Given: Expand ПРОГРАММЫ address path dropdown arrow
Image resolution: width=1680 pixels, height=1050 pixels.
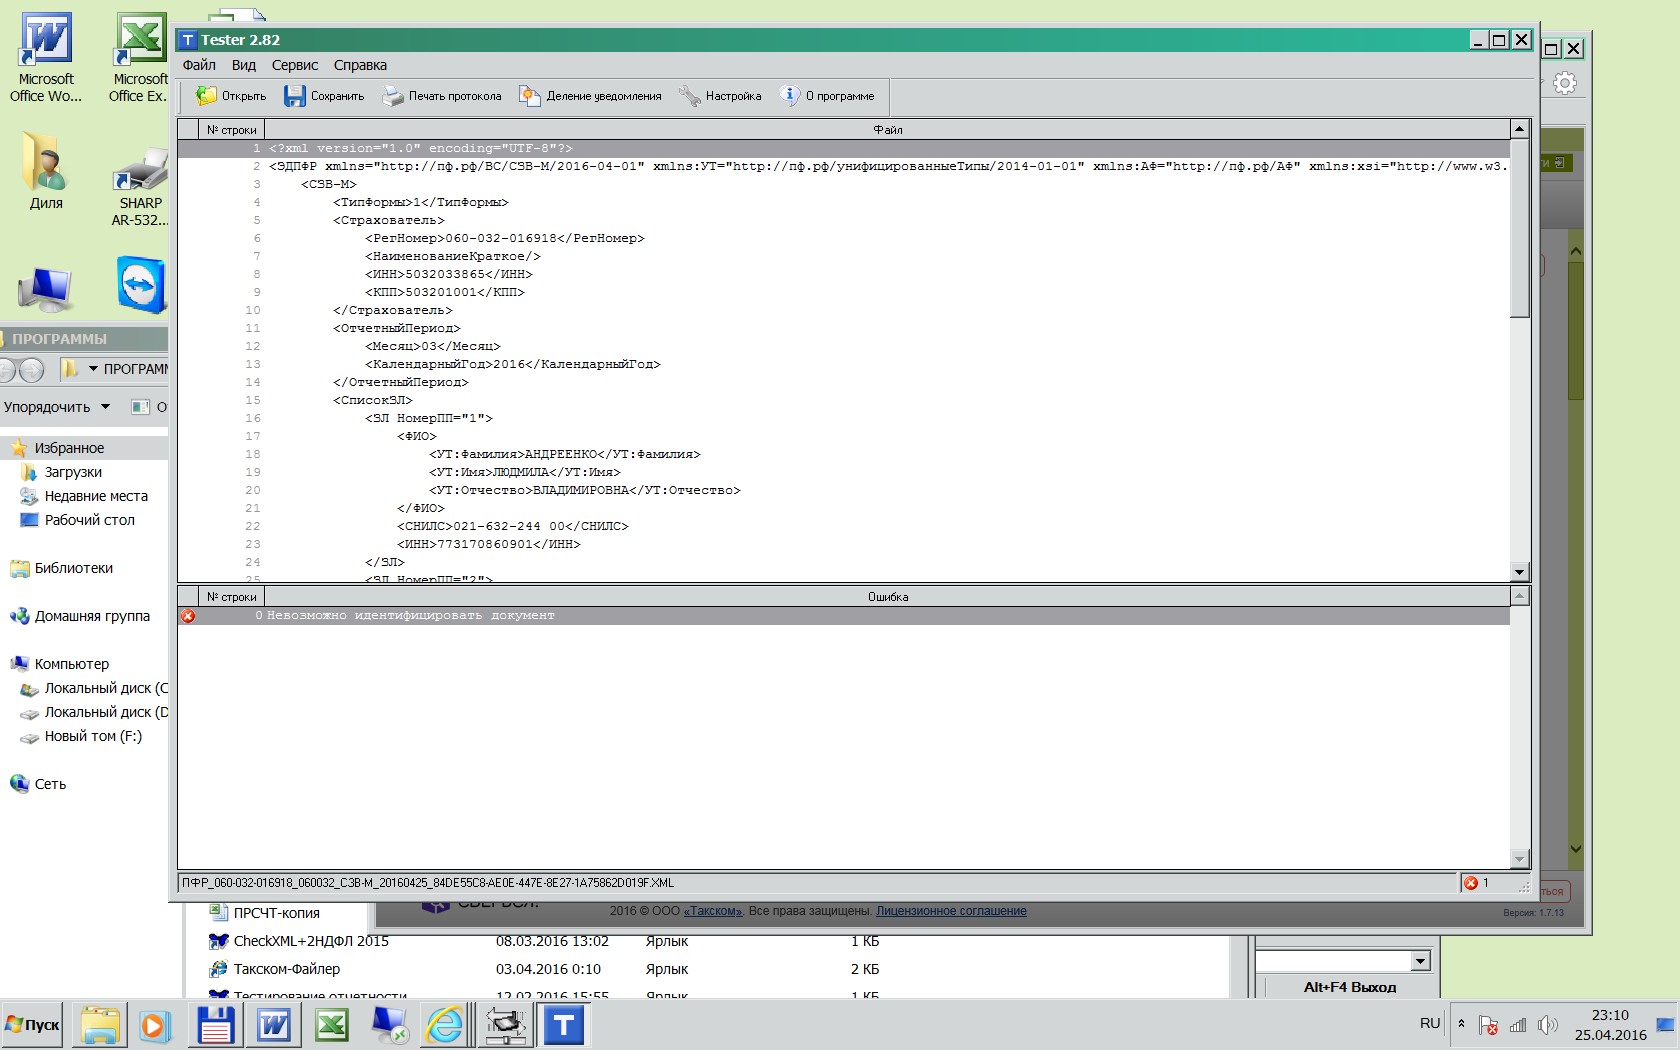Looking at the screenshot, I should (x=93, y=369).
